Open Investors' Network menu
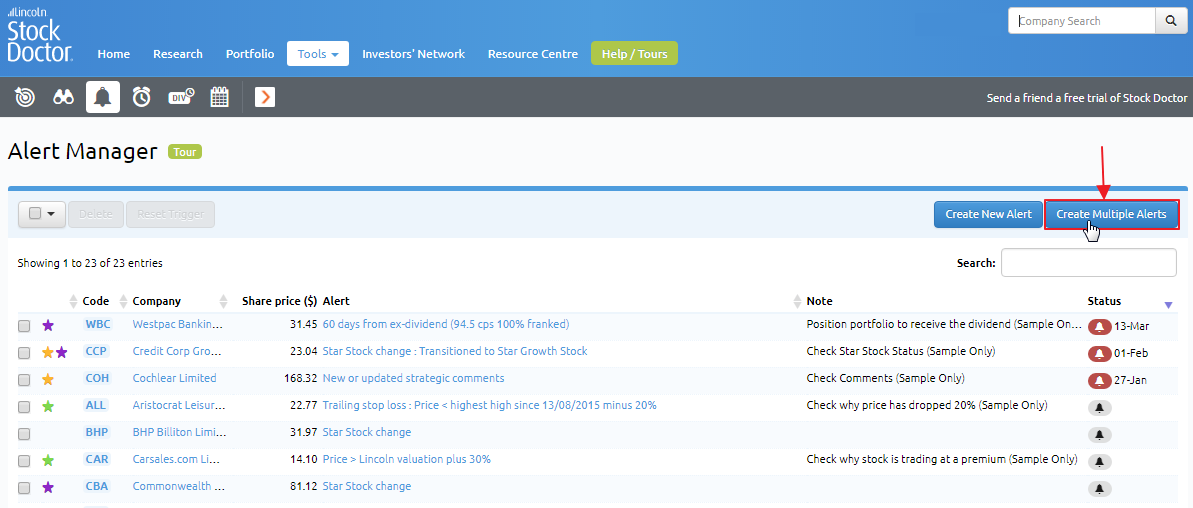Screen dimensions: 1193x508 tap(413, 54)
